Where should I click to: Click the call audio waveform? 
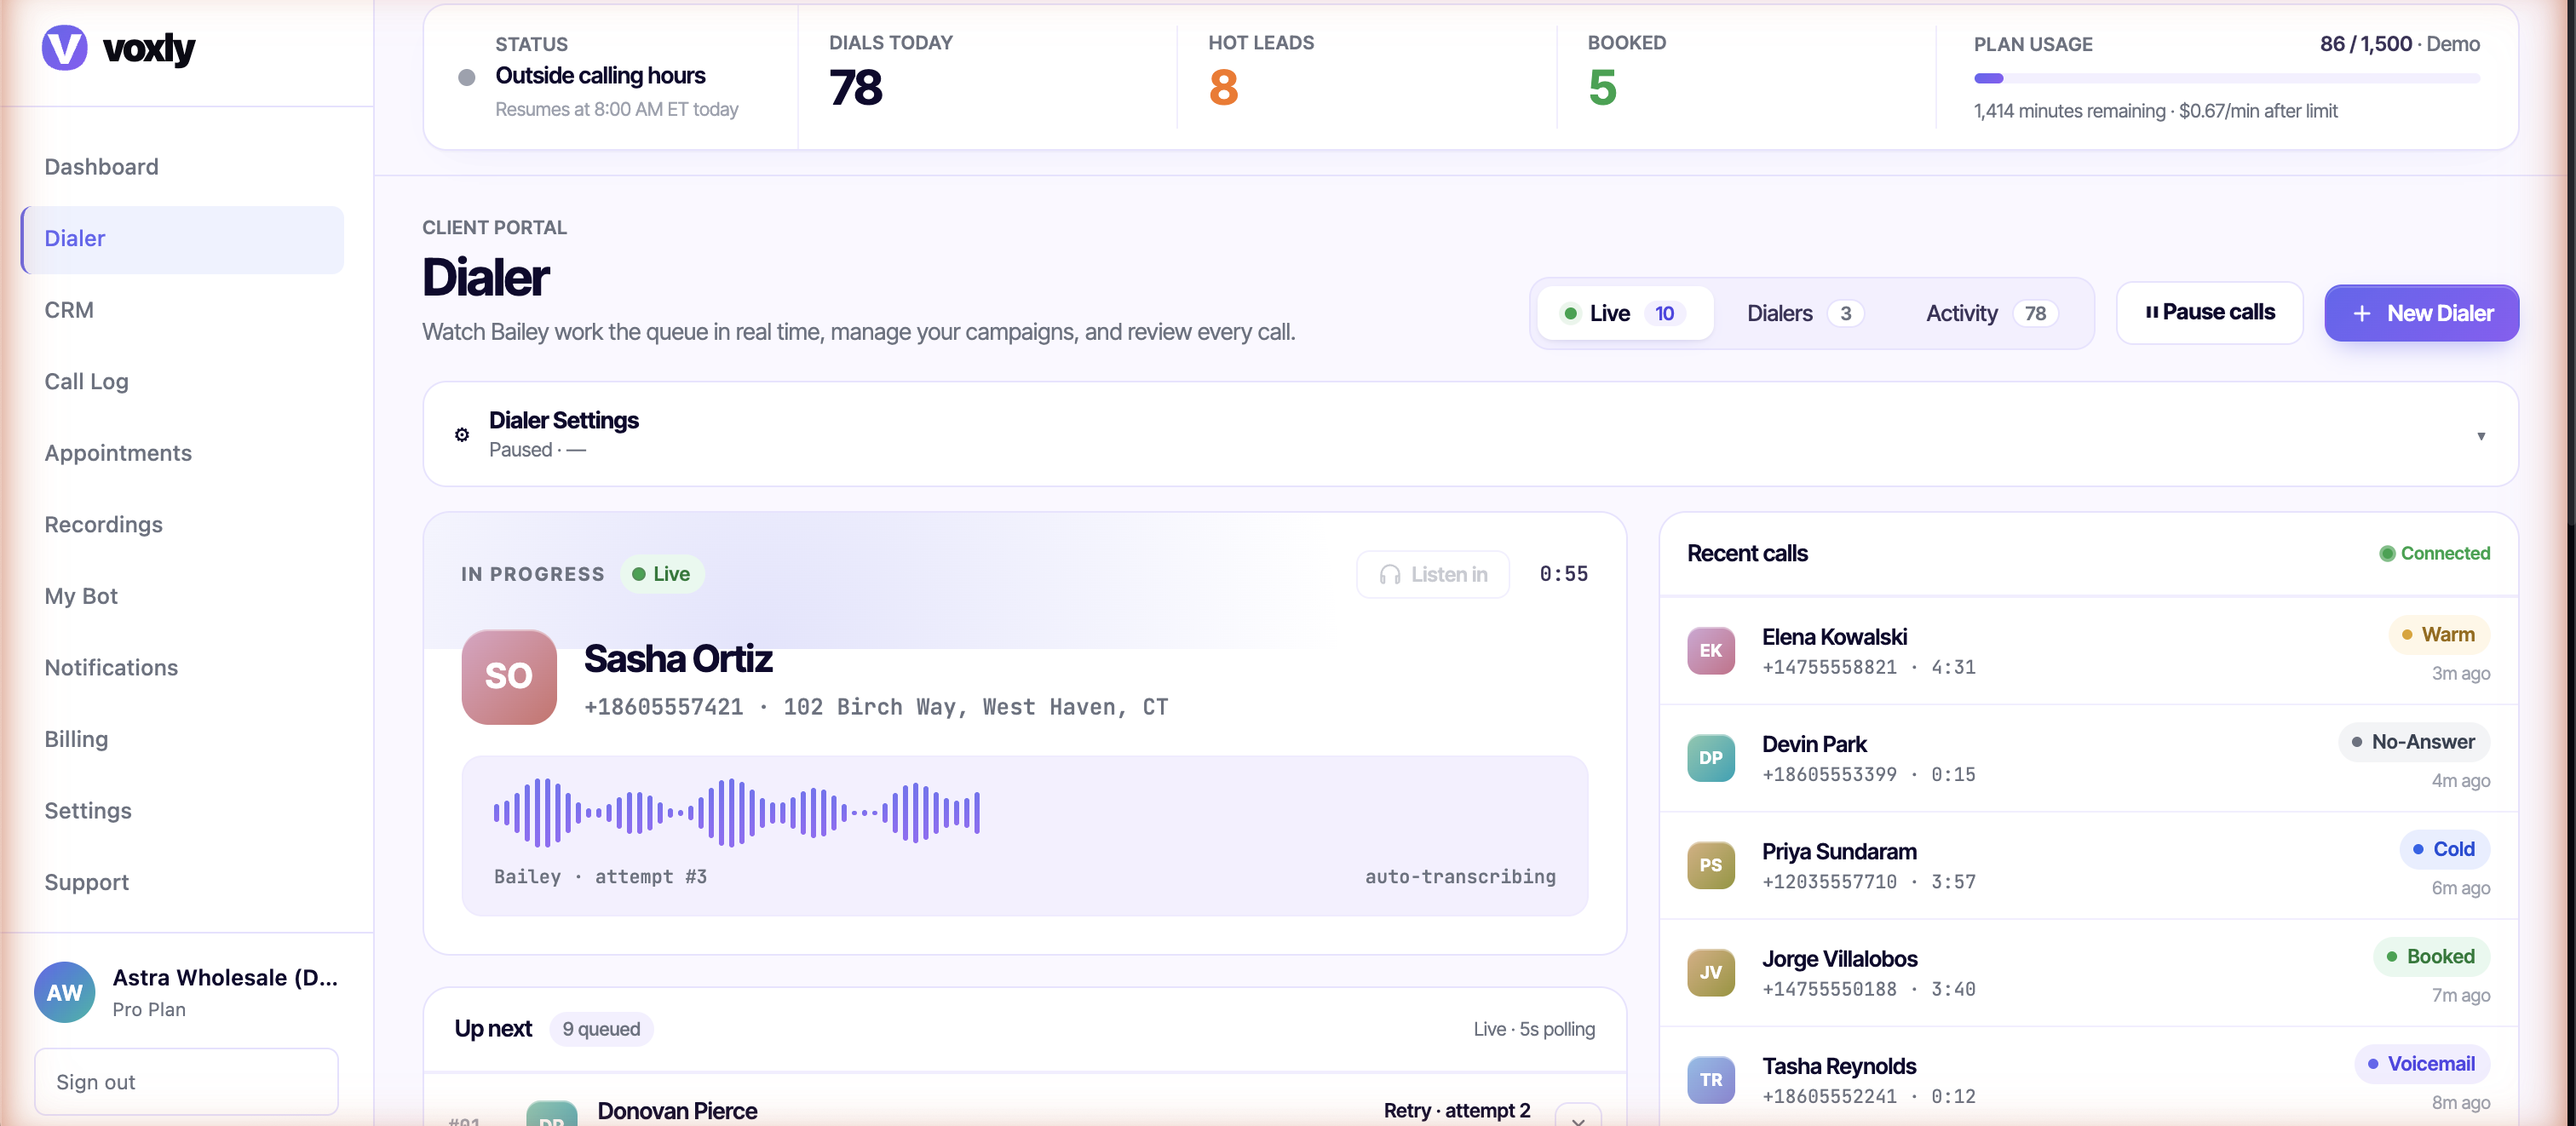737,812
